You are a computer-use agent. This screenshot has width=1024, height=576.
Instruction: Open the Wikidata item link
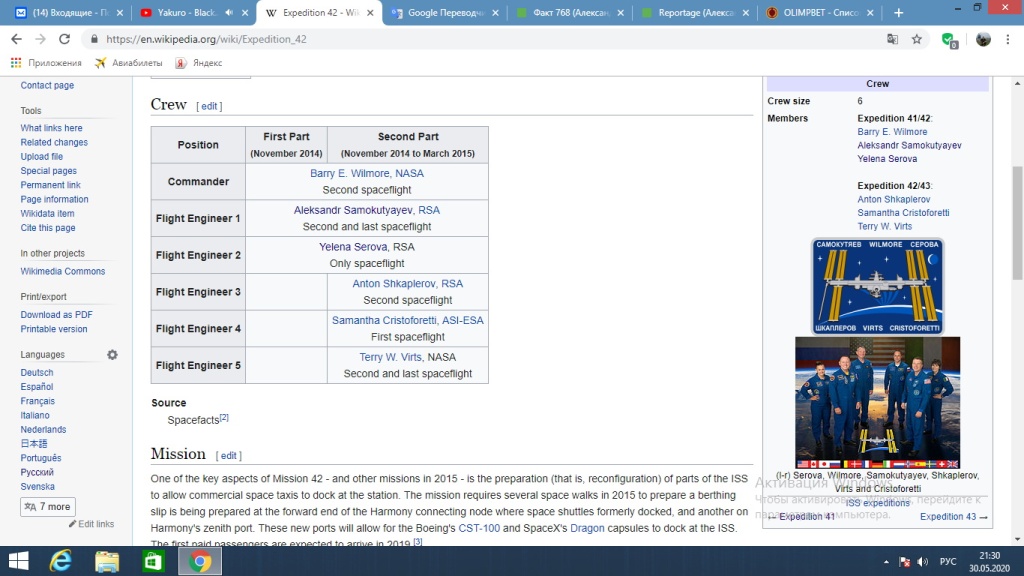47,214
